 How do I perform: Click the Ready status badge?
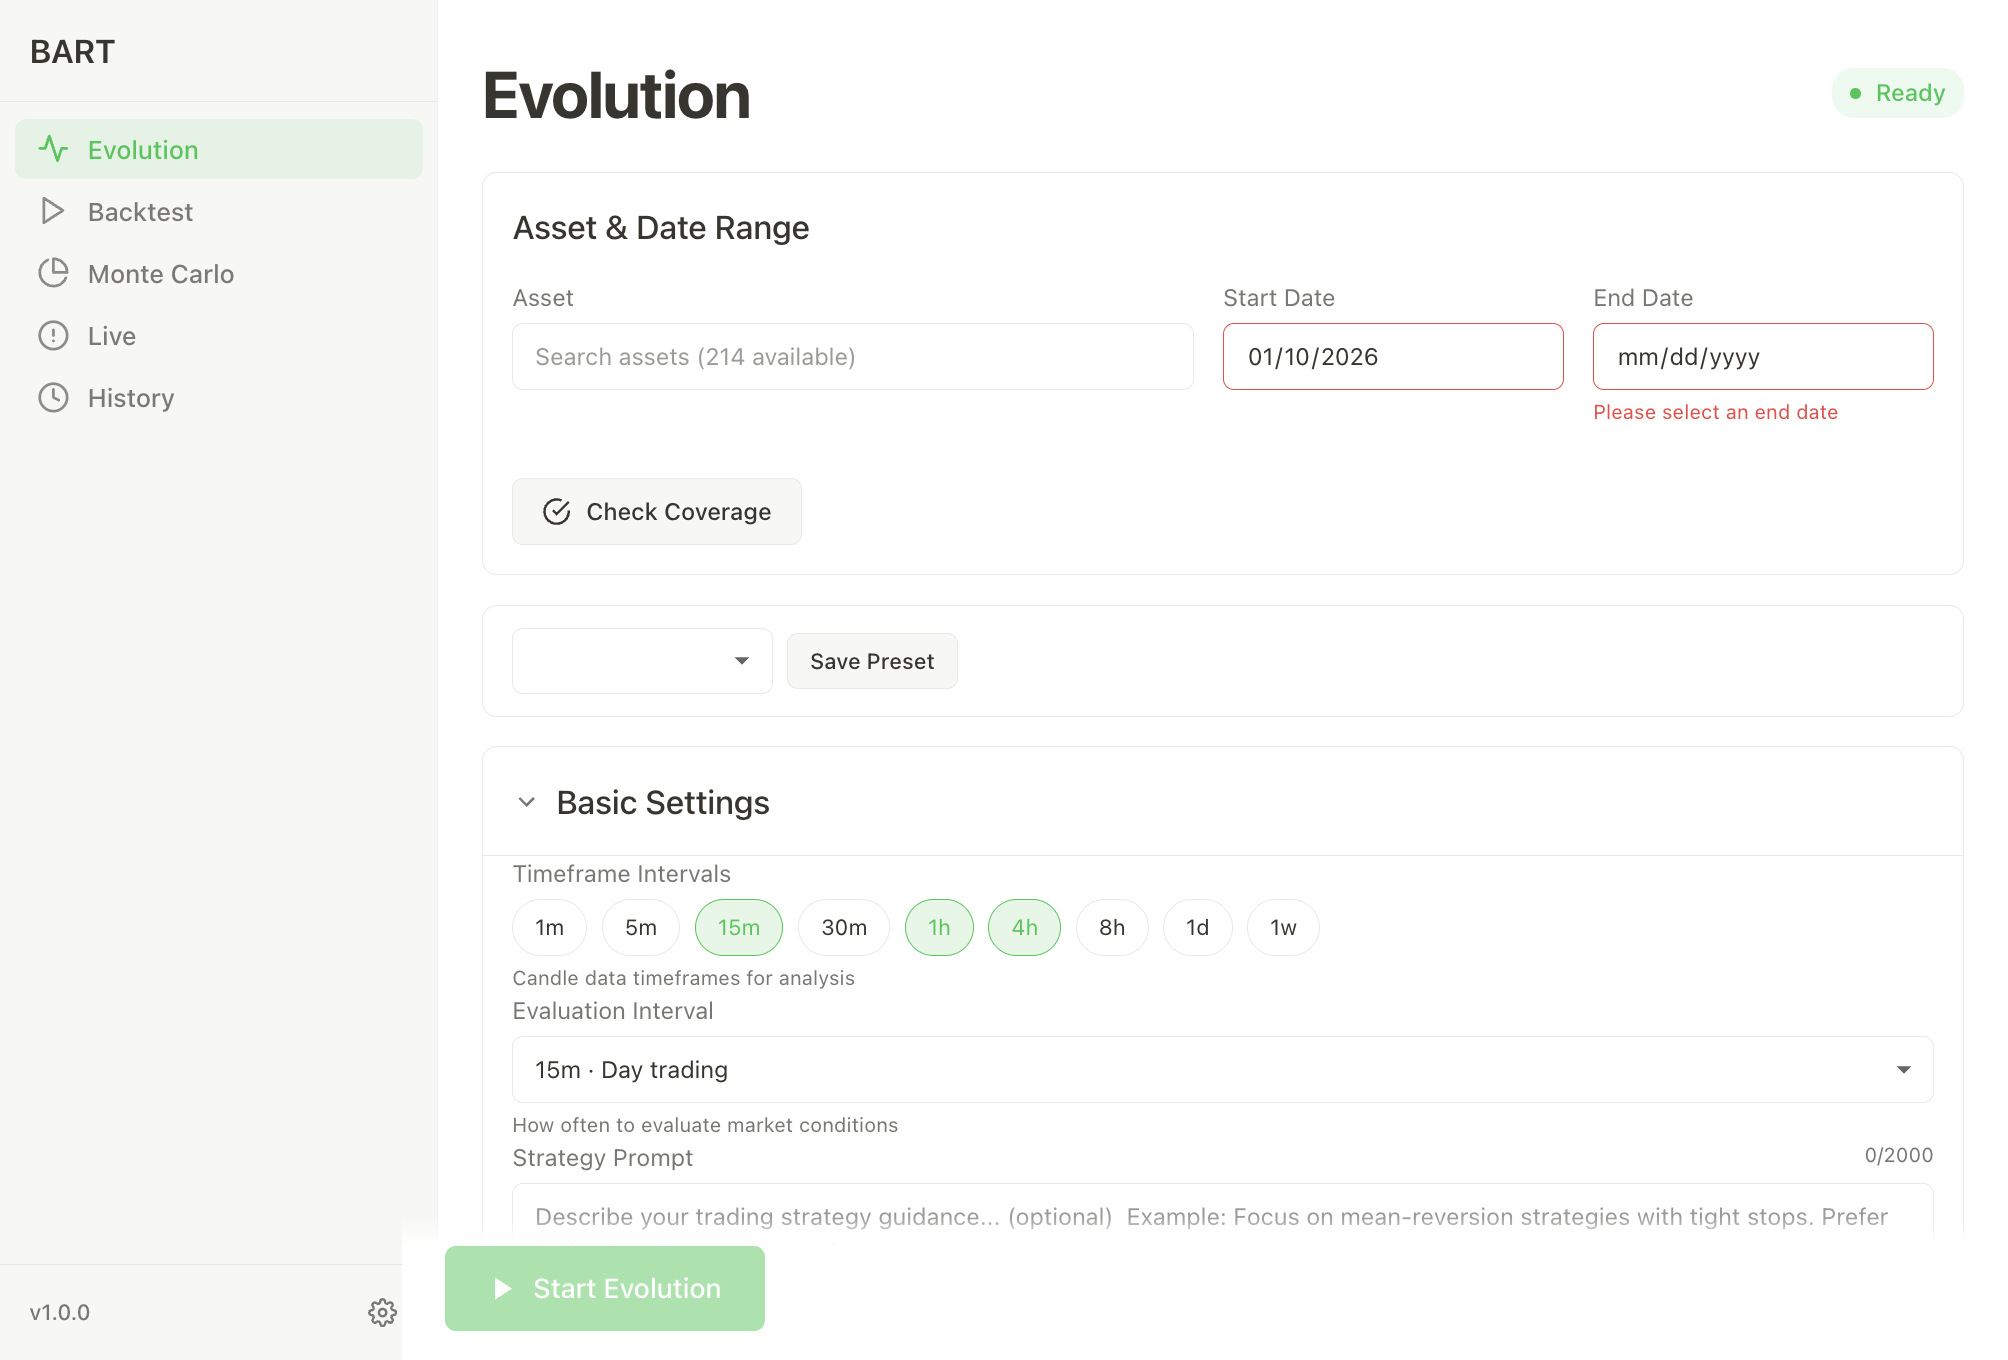point(1897,93)
